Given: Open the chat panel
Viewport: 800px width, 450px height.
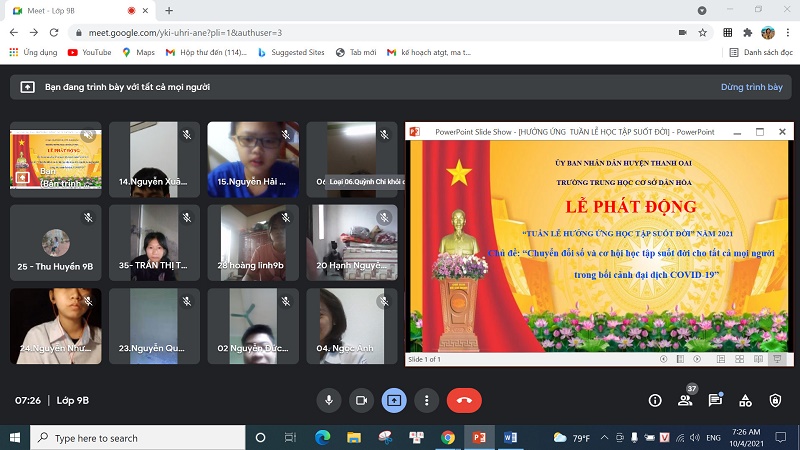Looking at the screenshot, I should pos(715,400).
